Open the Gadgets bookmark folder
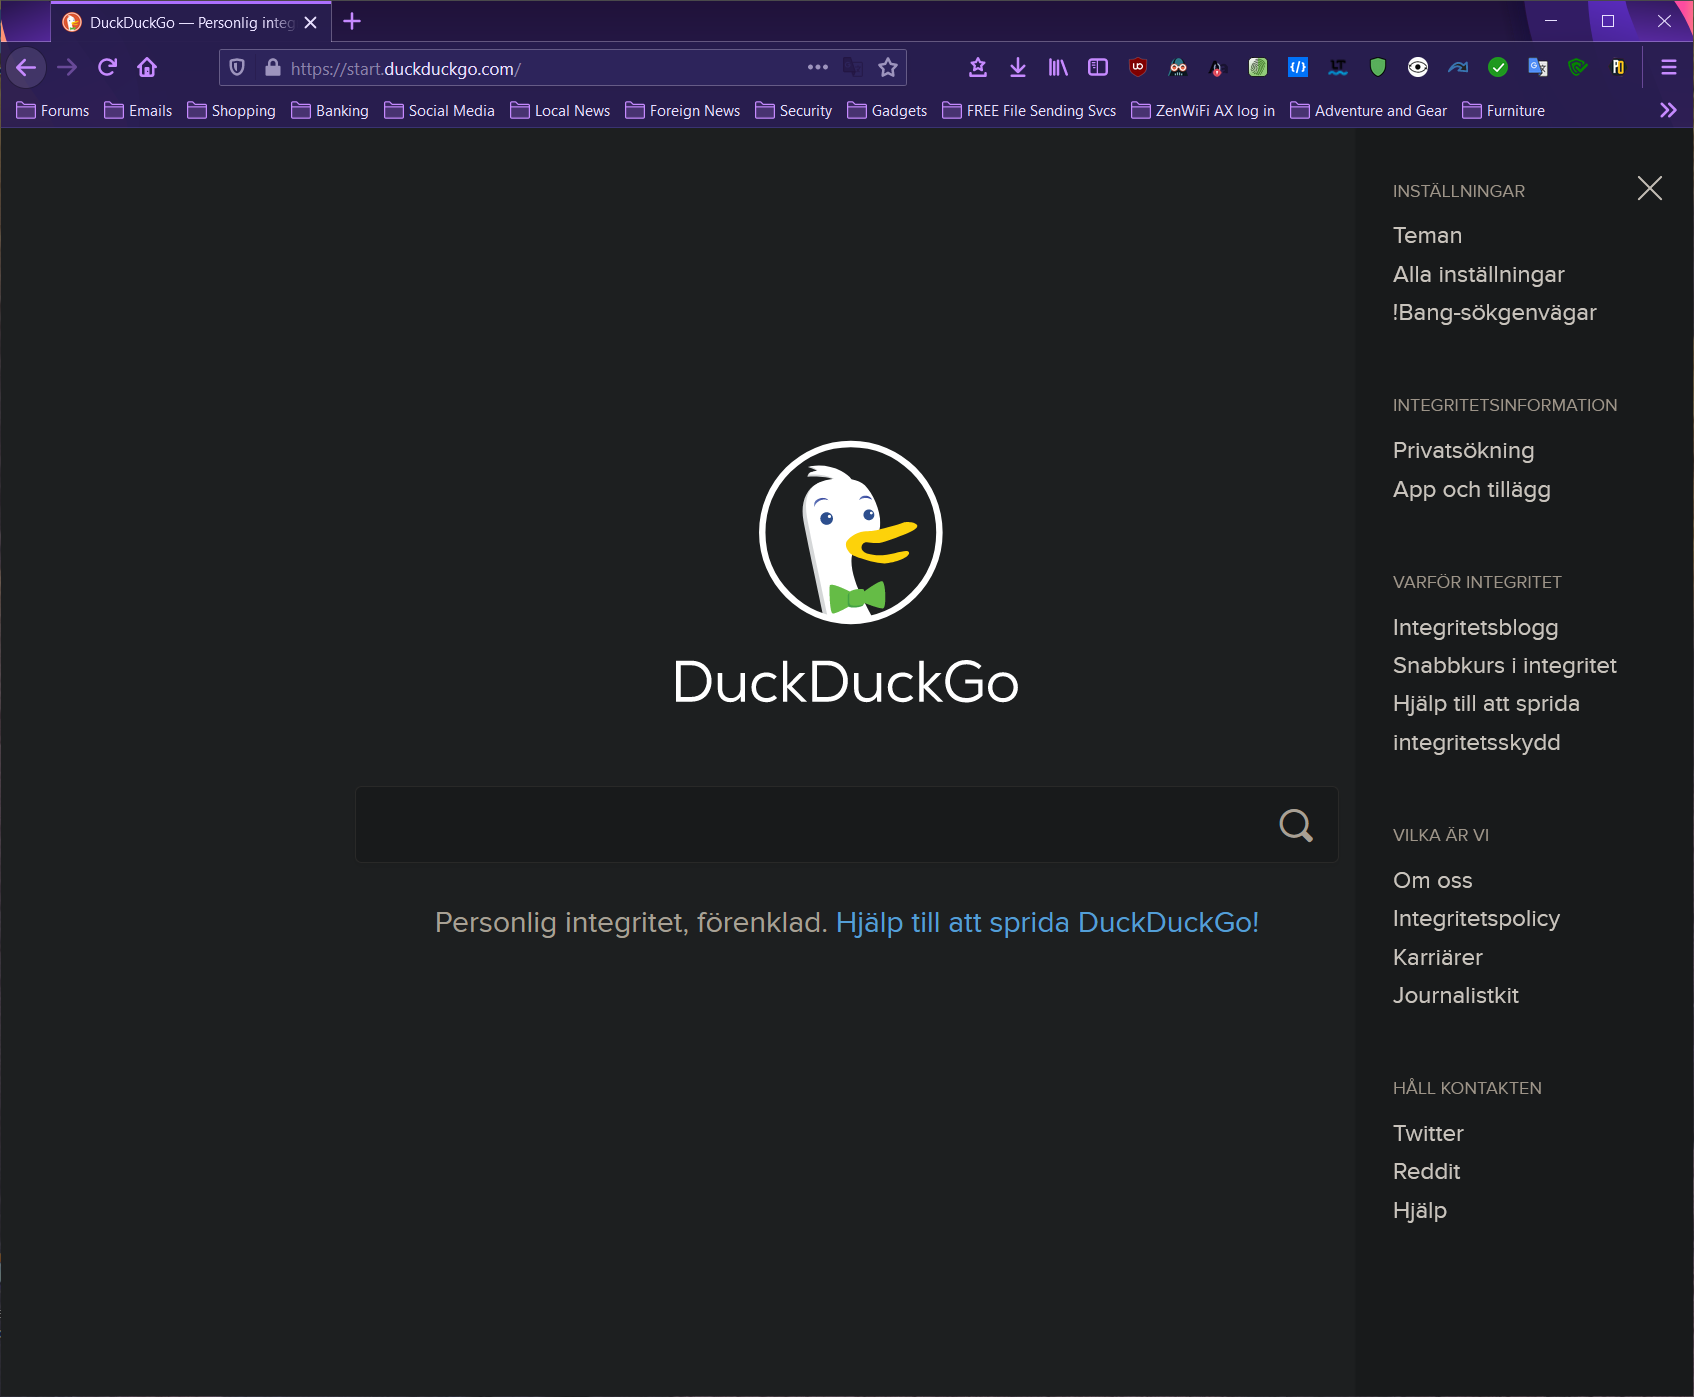 [x=887, y=111]
